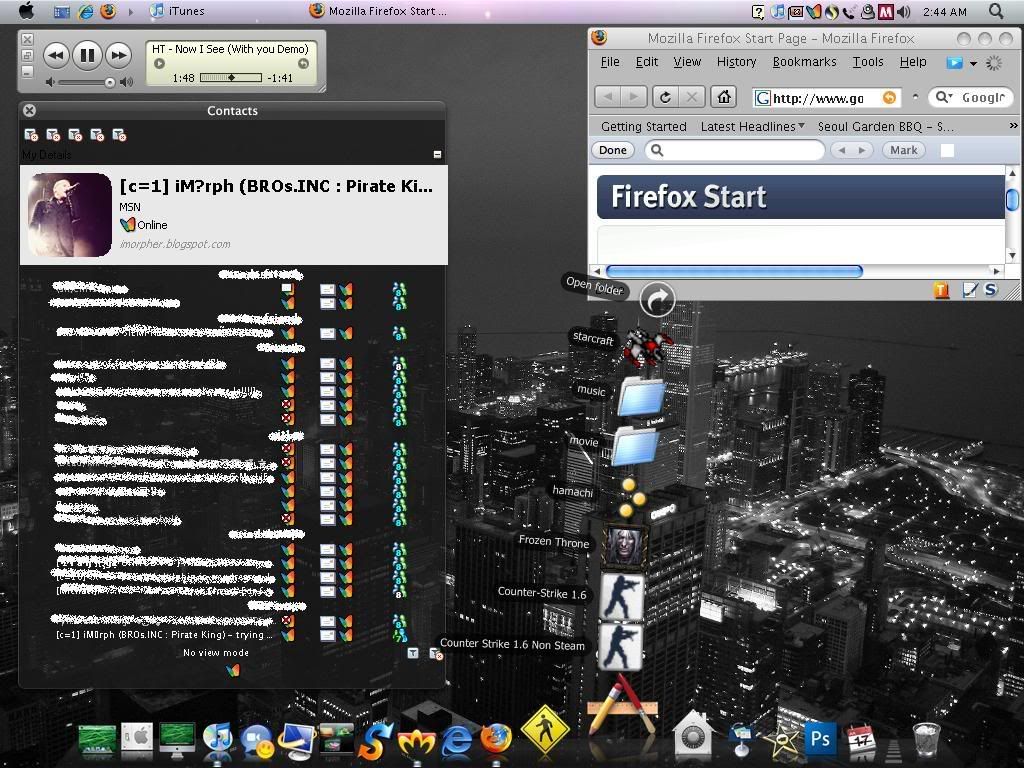Viewport: 1024px width, 768px height.
Task: Reload the page in Firefox
Action: coord(665,97)
